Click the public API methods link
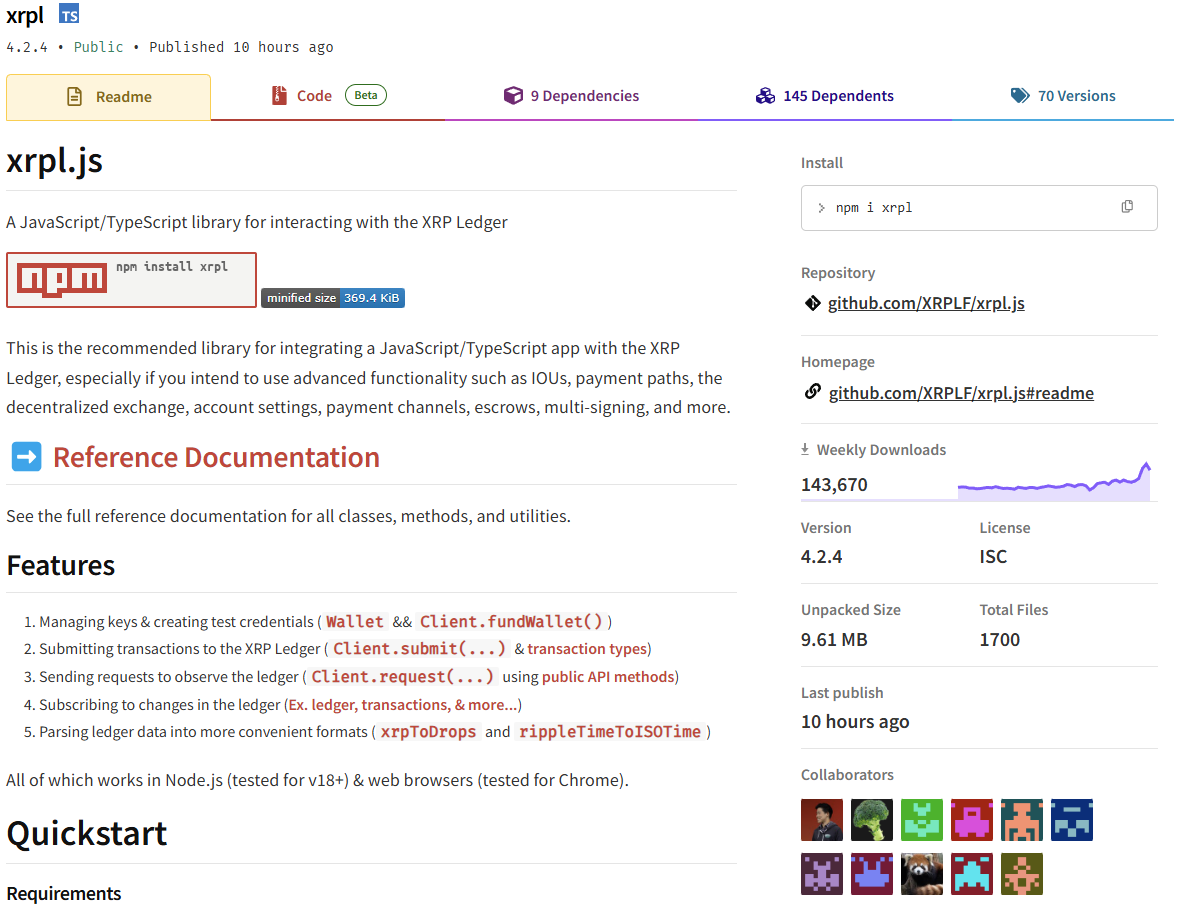The width and height of the screenshot is (1178, 914). pos(608,677)
